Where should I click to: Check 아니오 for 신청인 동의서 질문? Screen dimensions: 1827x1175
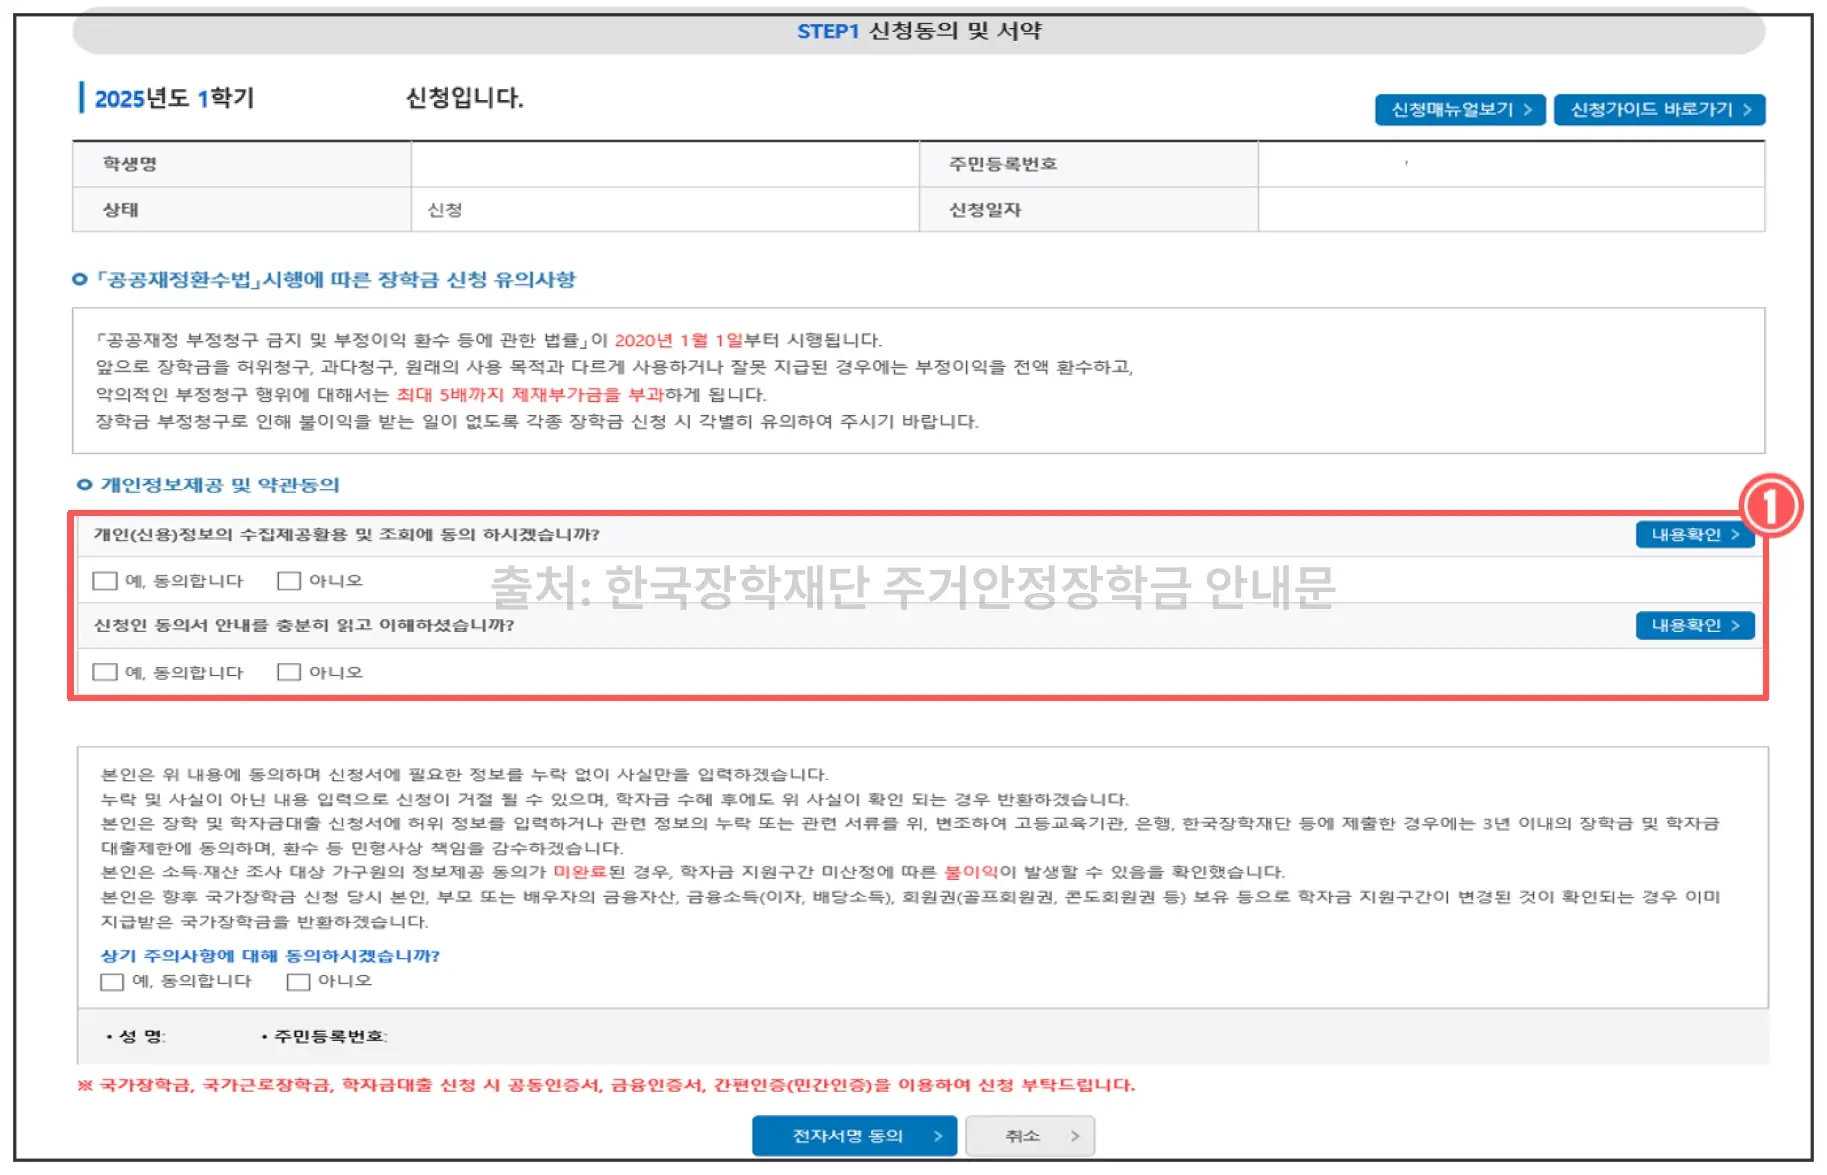coord(288,671)
